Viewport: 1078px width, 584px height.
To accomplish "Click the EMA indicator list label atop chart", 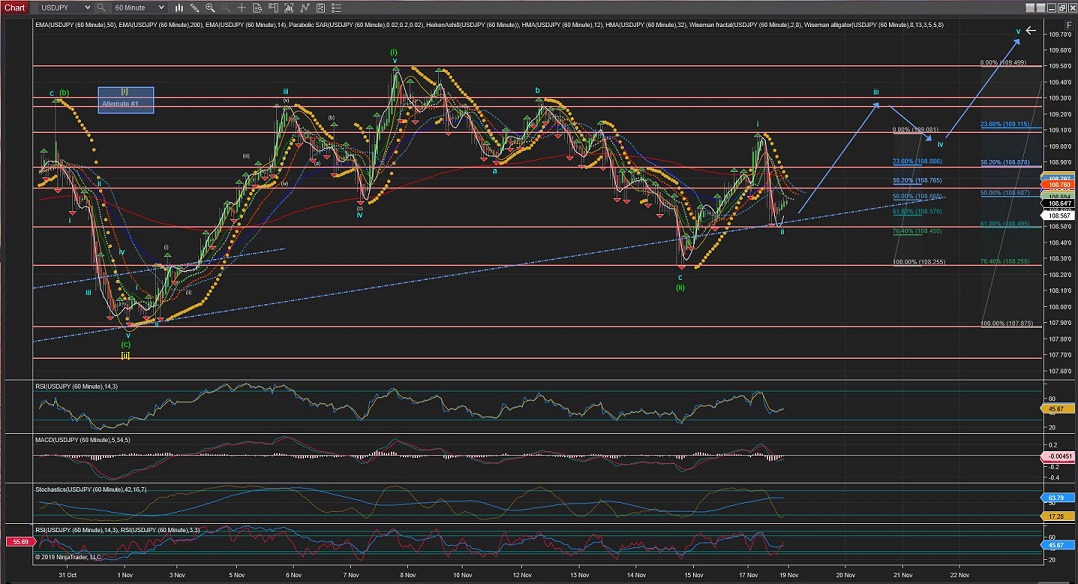I will pyautogui.click(x=489, y=25).
